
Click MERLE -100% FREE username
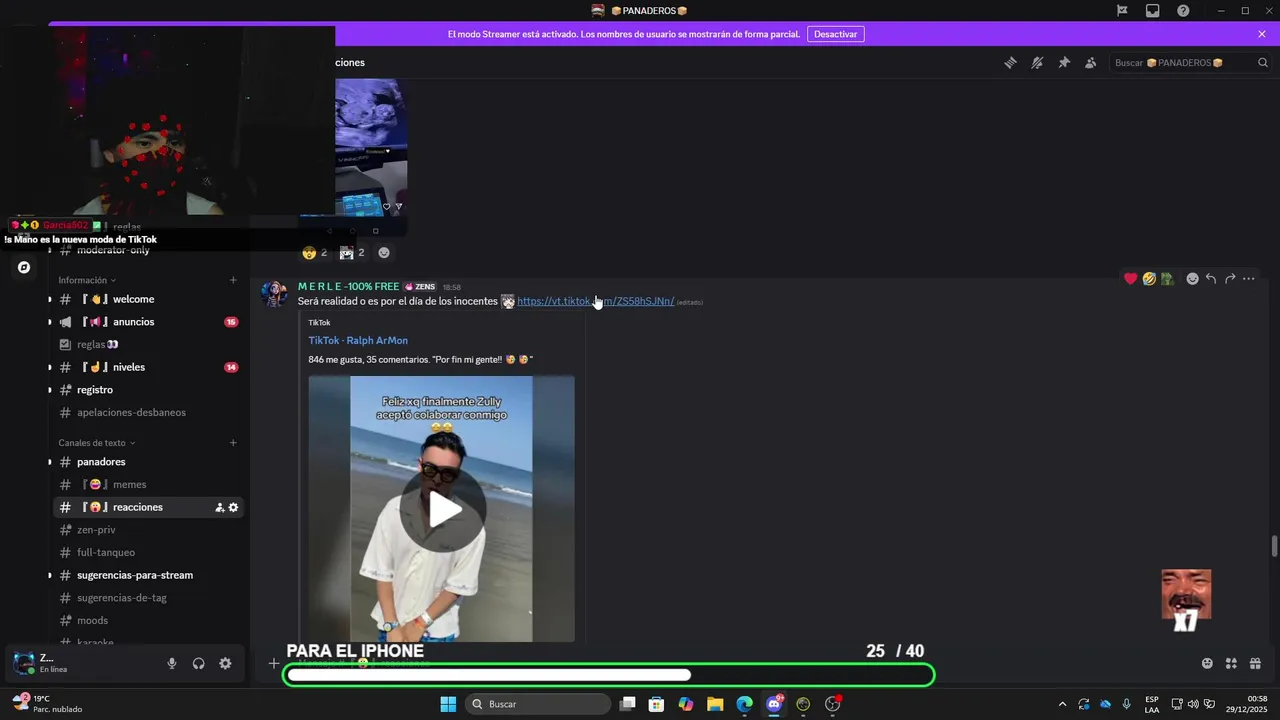point(348,287)
